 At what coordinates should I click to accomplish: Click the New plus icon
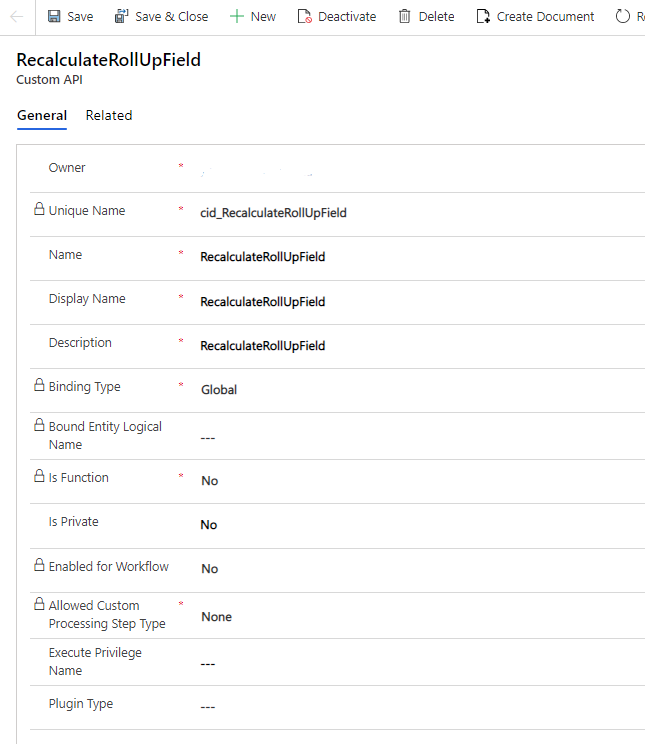click(236, 17)
